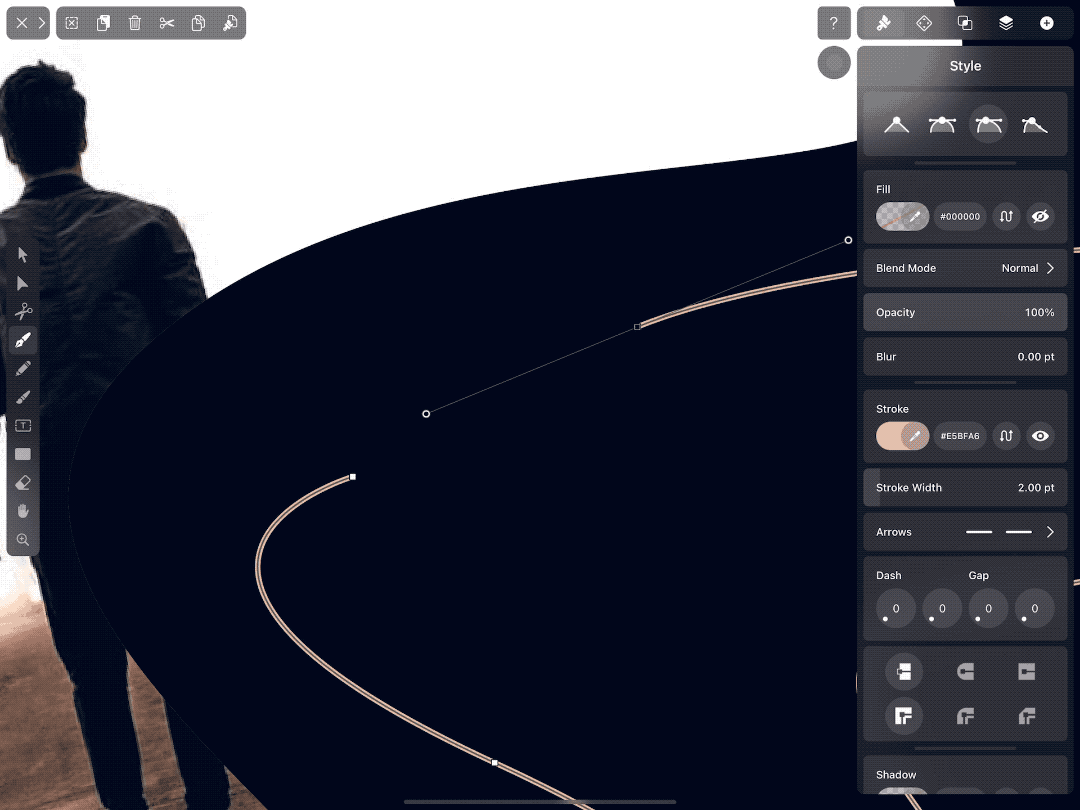Viewport: 1080px width, 810px height.
Task: Click the anchor point at the curve's open end
Action: [x=353, y=477]
